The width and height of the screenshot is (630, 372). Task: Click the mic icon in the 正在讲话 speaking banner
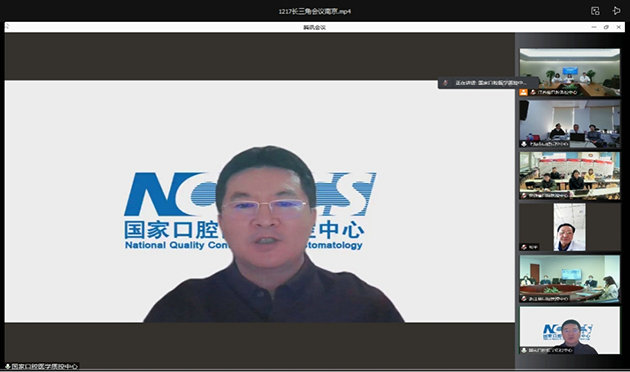point(445,83)
